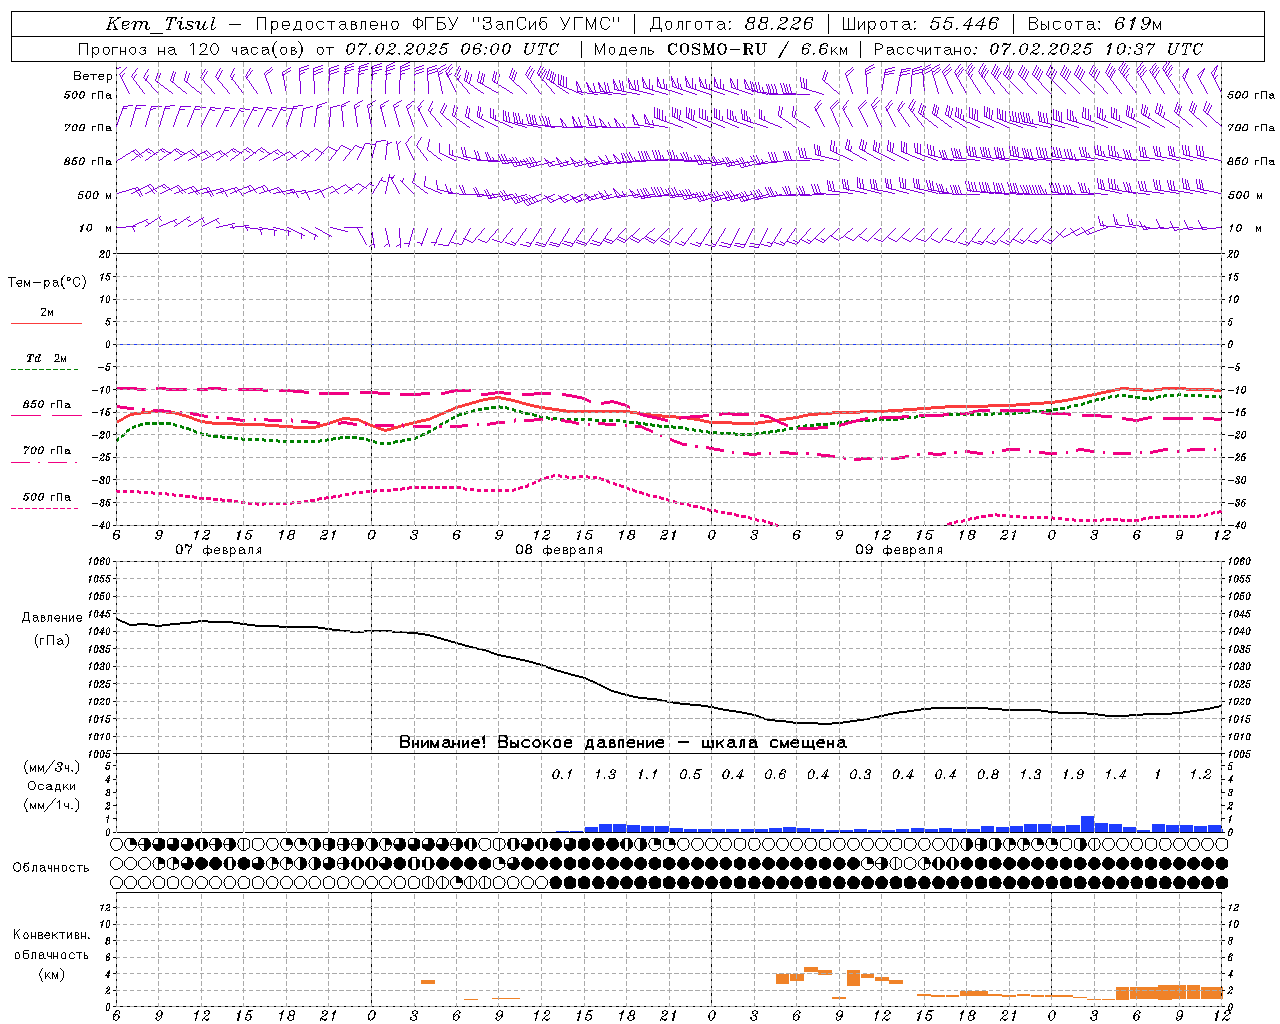Click the Конвективн. label
The height and width of the screenshot is (1024, 1280).
[x=51, y=935]
